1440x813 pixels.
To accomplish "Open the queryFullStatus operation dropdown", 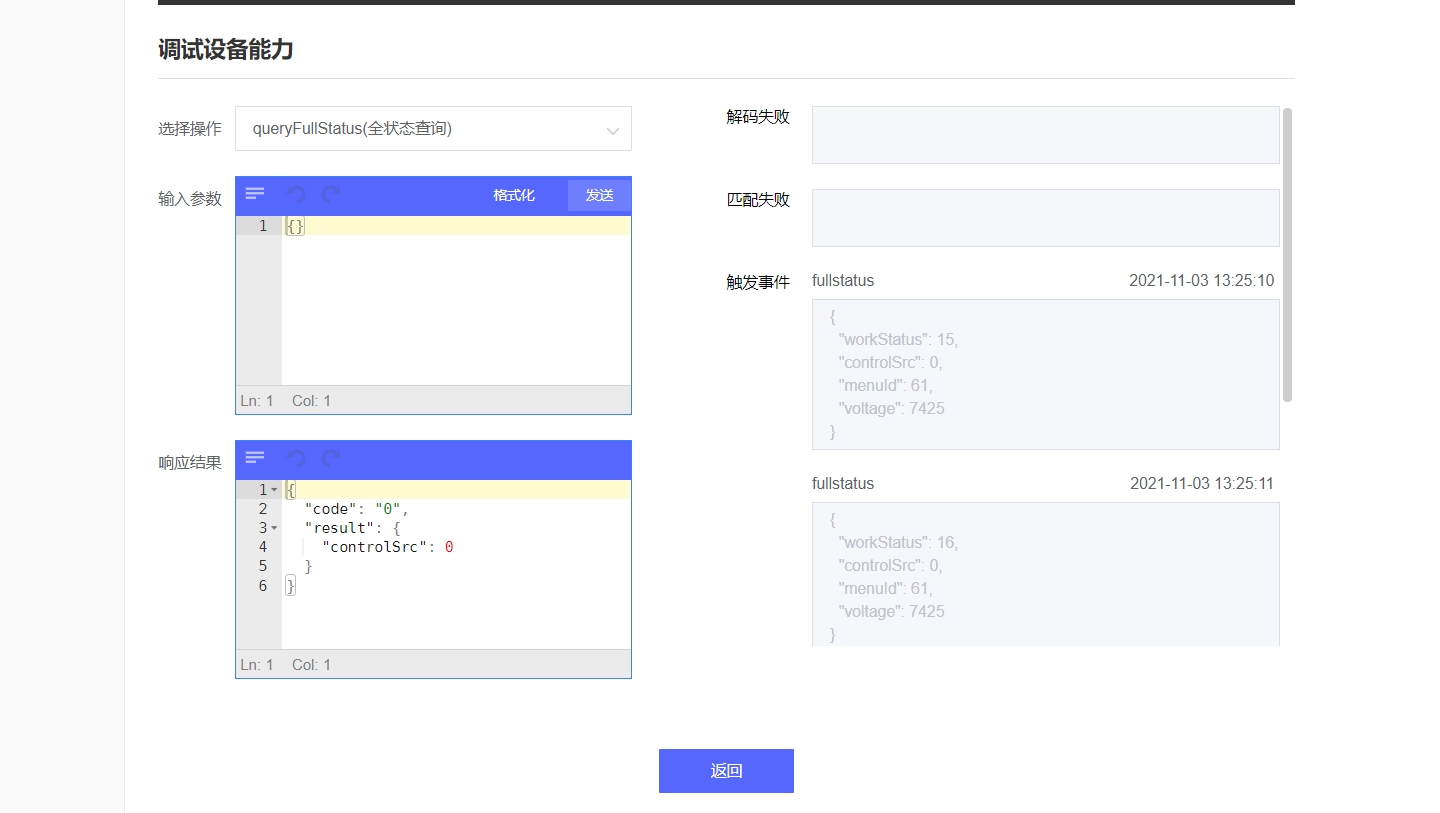I will click(433, 129).
